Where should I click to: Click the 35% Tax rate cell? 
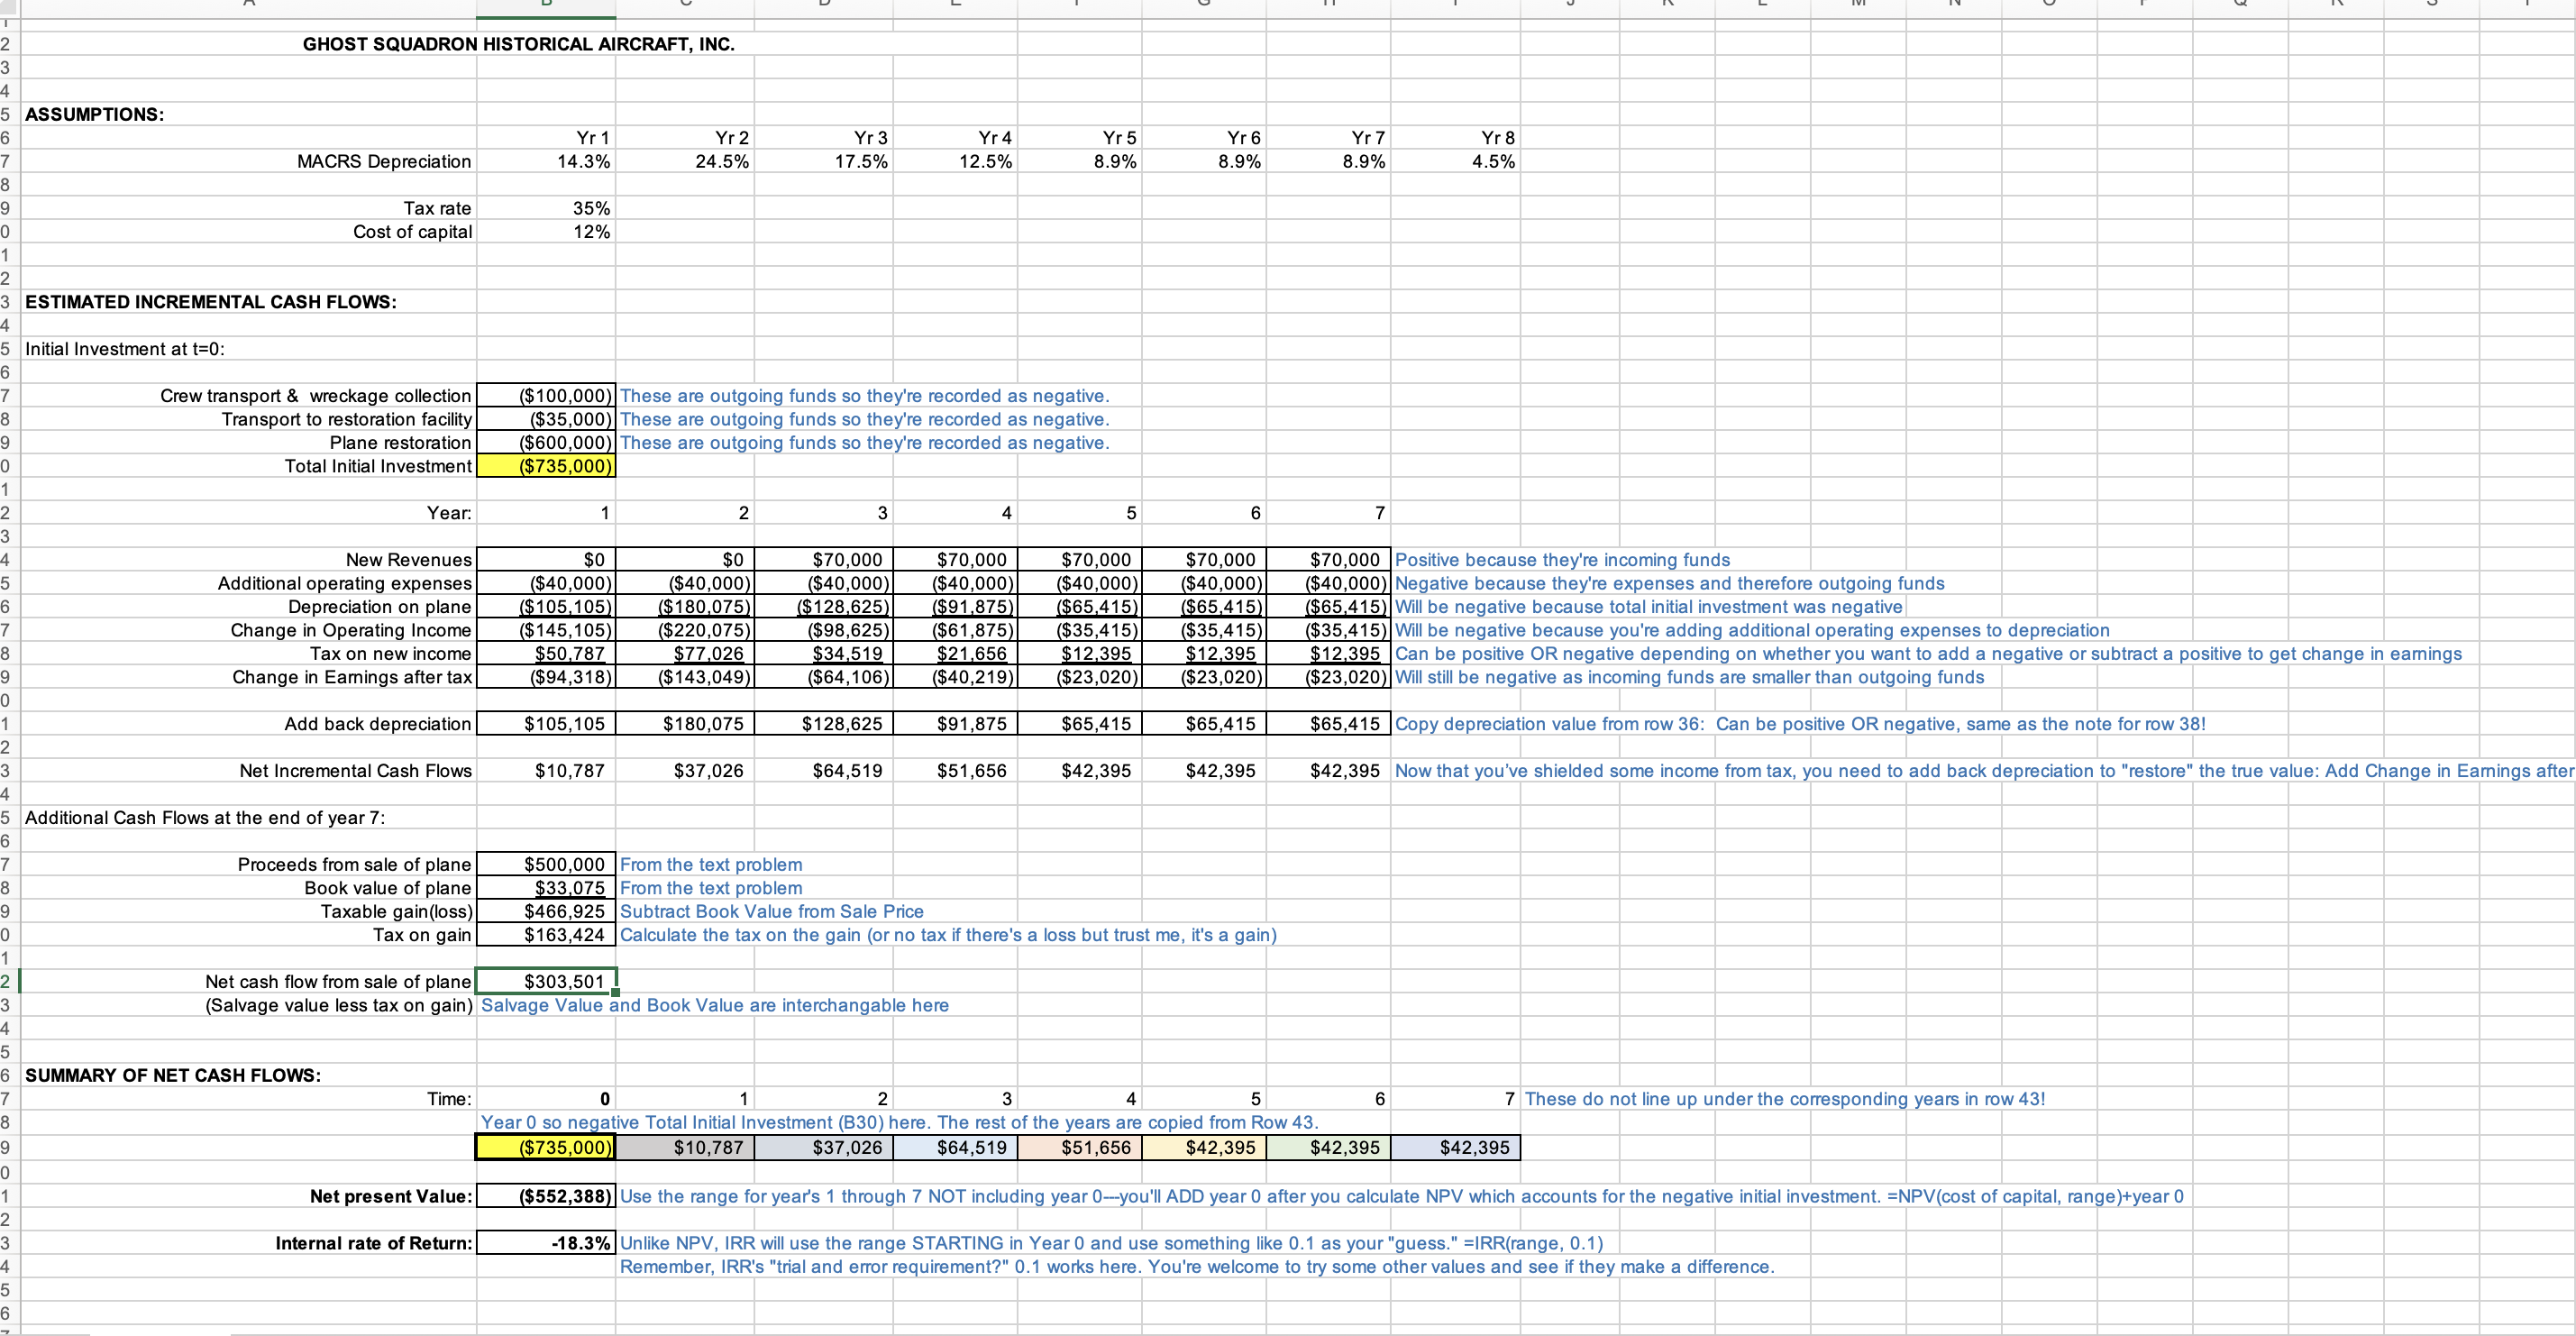(590, 208)
